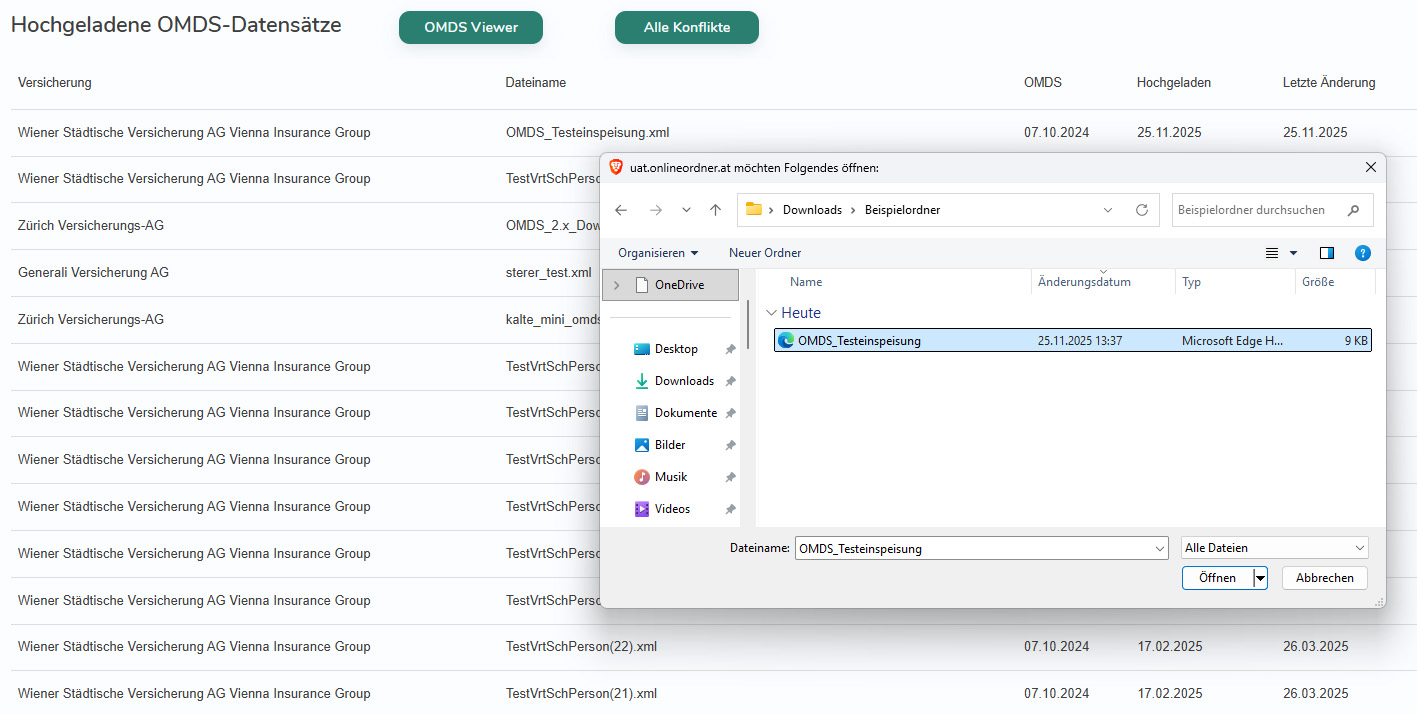1418x714 pixels.
Task: Select Desktop in the navigation pane
Action: pos(676,349)
